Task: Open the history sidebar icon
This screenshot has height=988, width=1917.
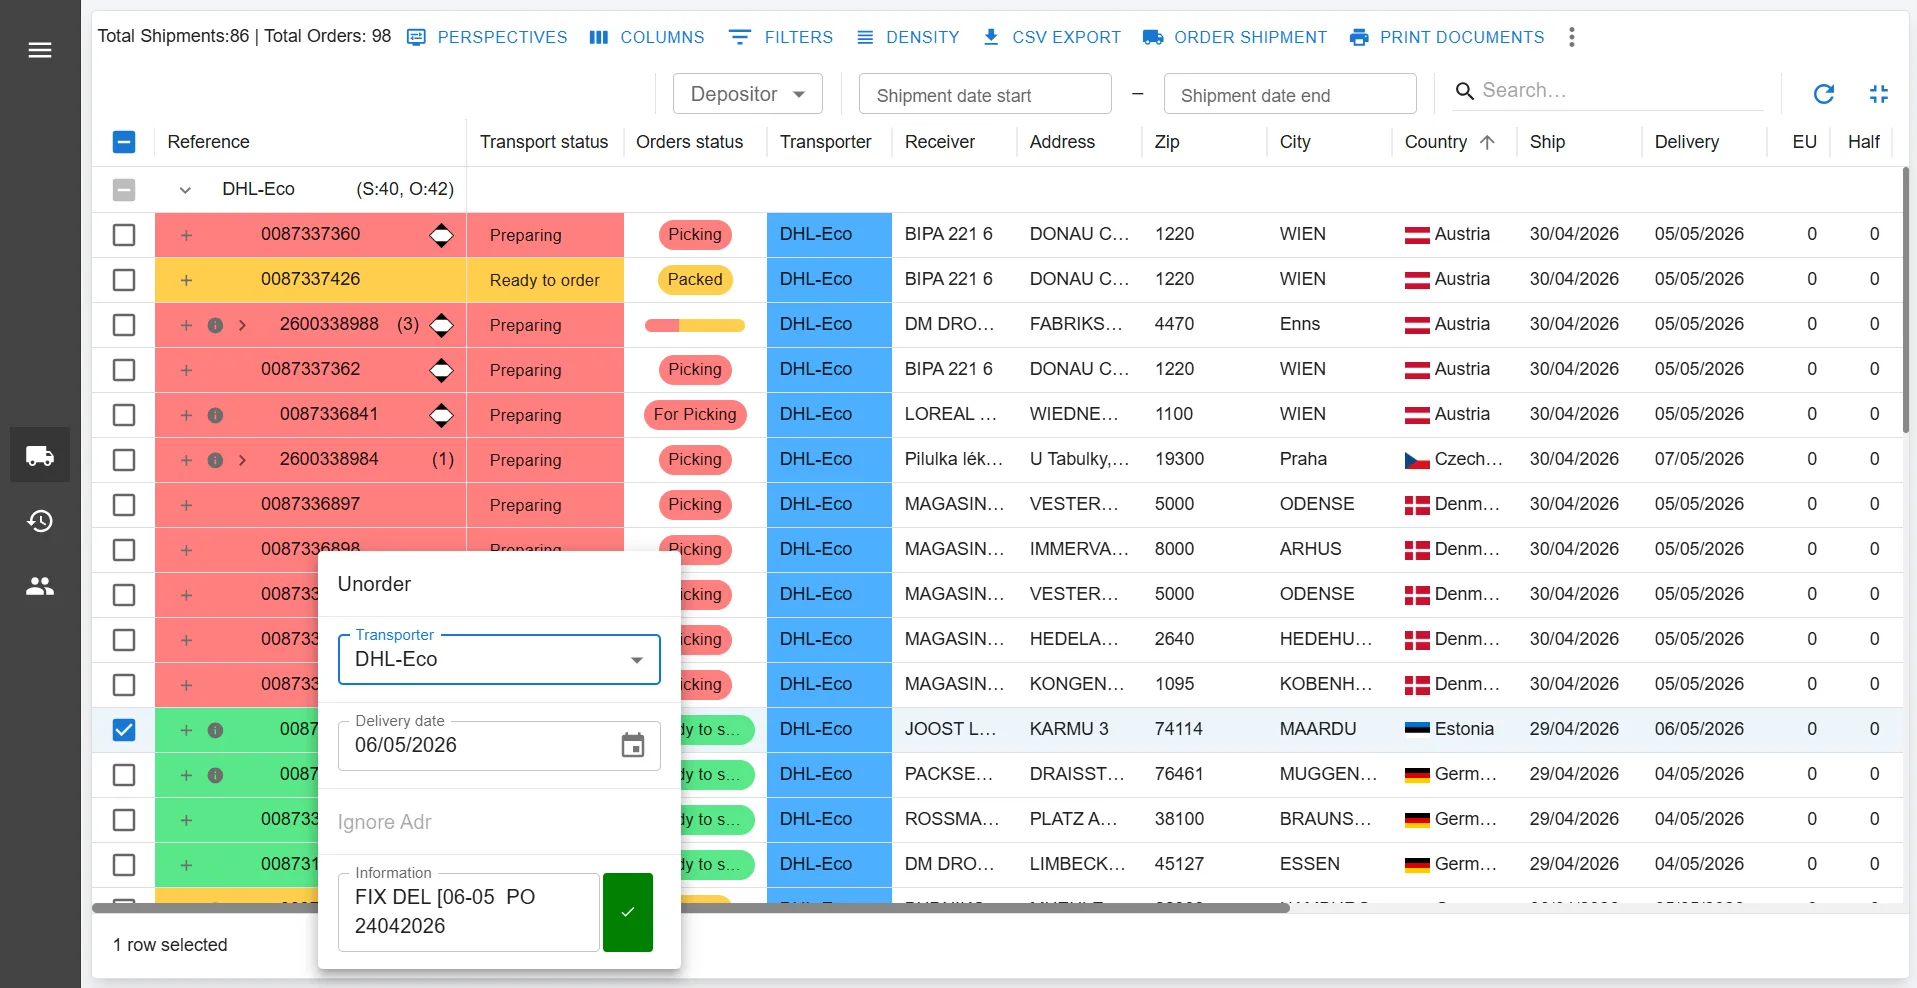Action: [40, 521]
